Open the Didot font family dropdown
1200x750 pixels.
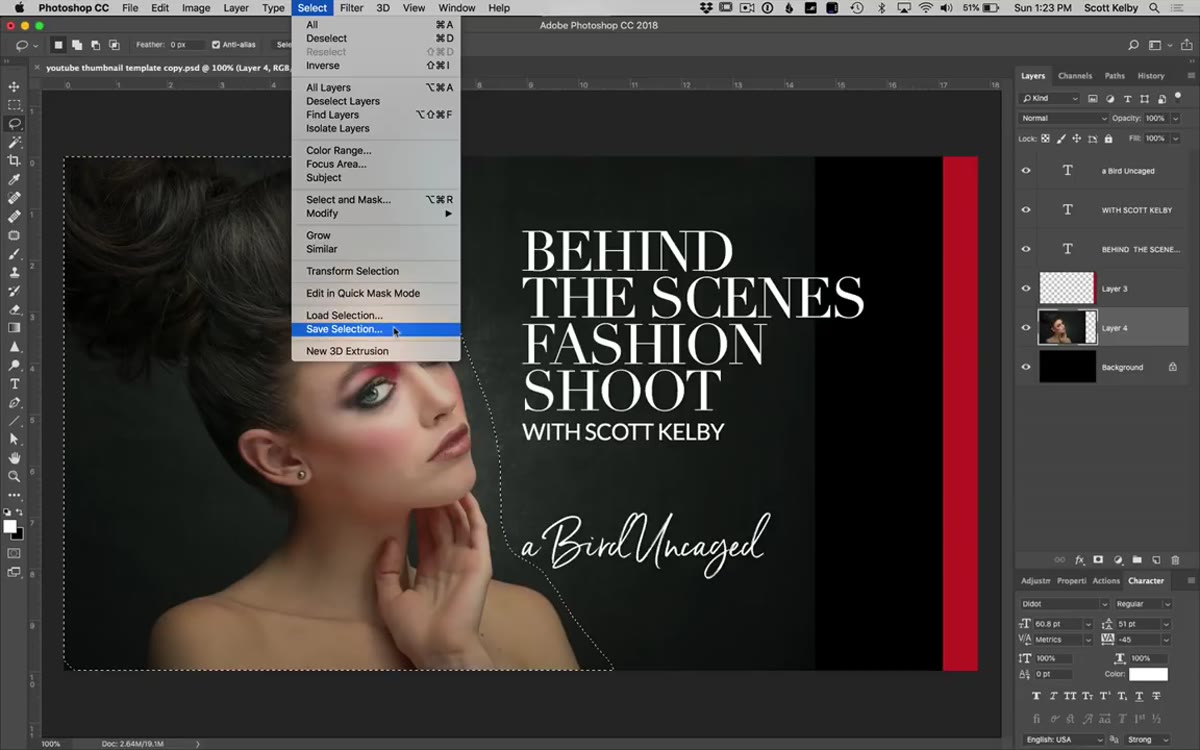(x=1064, y=604)
